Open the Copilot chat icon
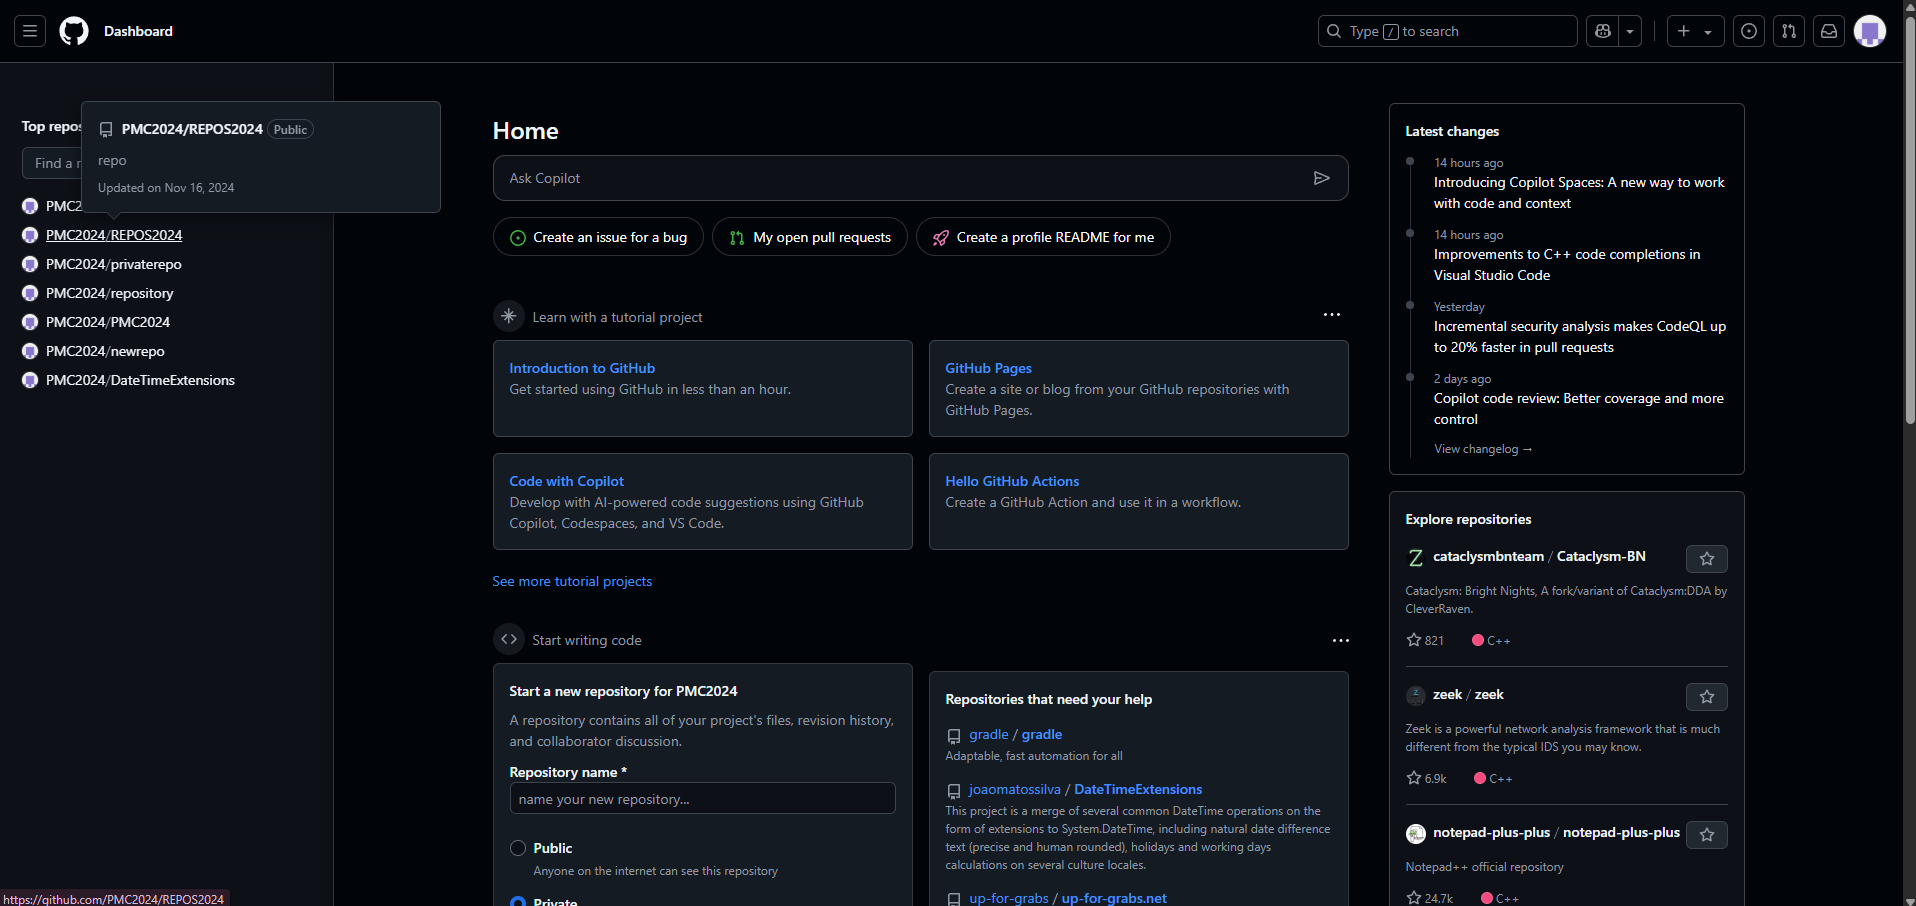 (1603, 31)
